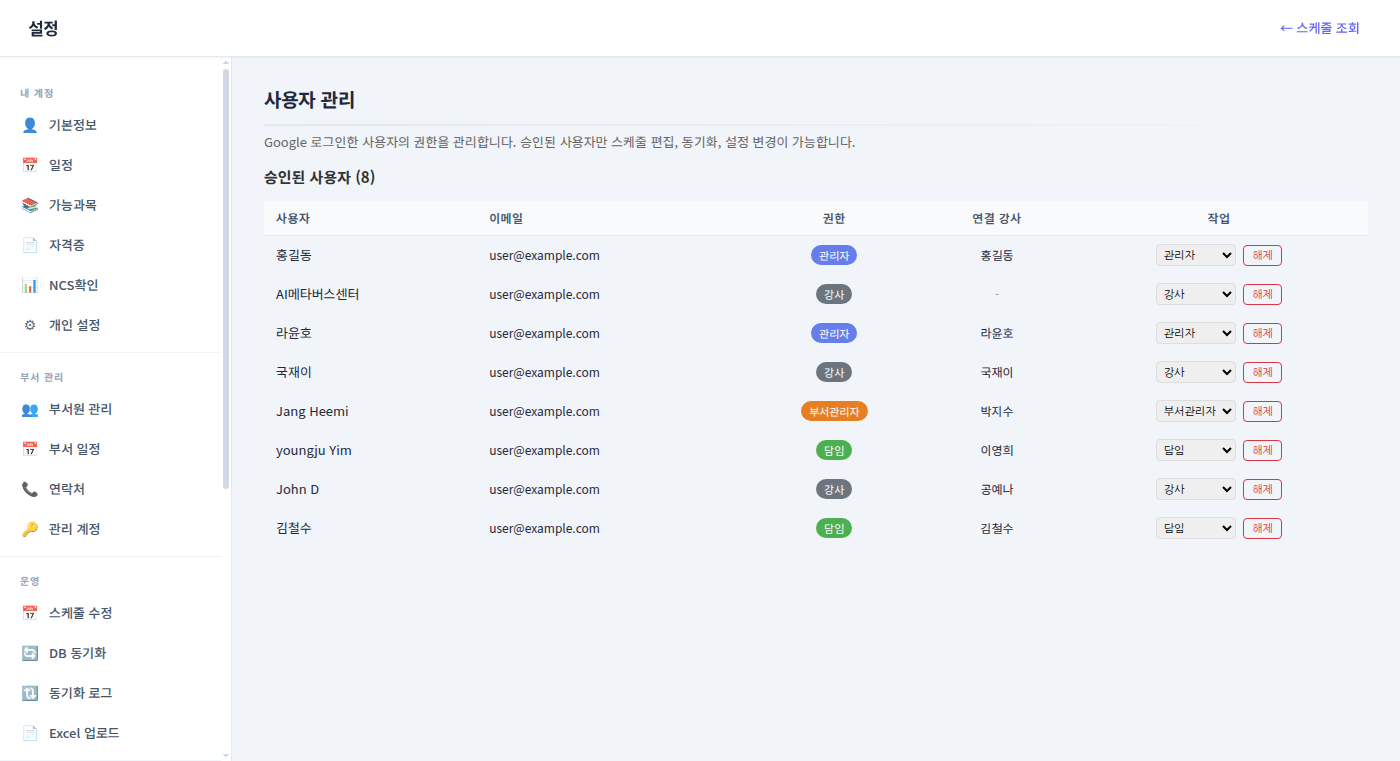Open the 권한 dropdown for 홍길동

point(1195,255)
